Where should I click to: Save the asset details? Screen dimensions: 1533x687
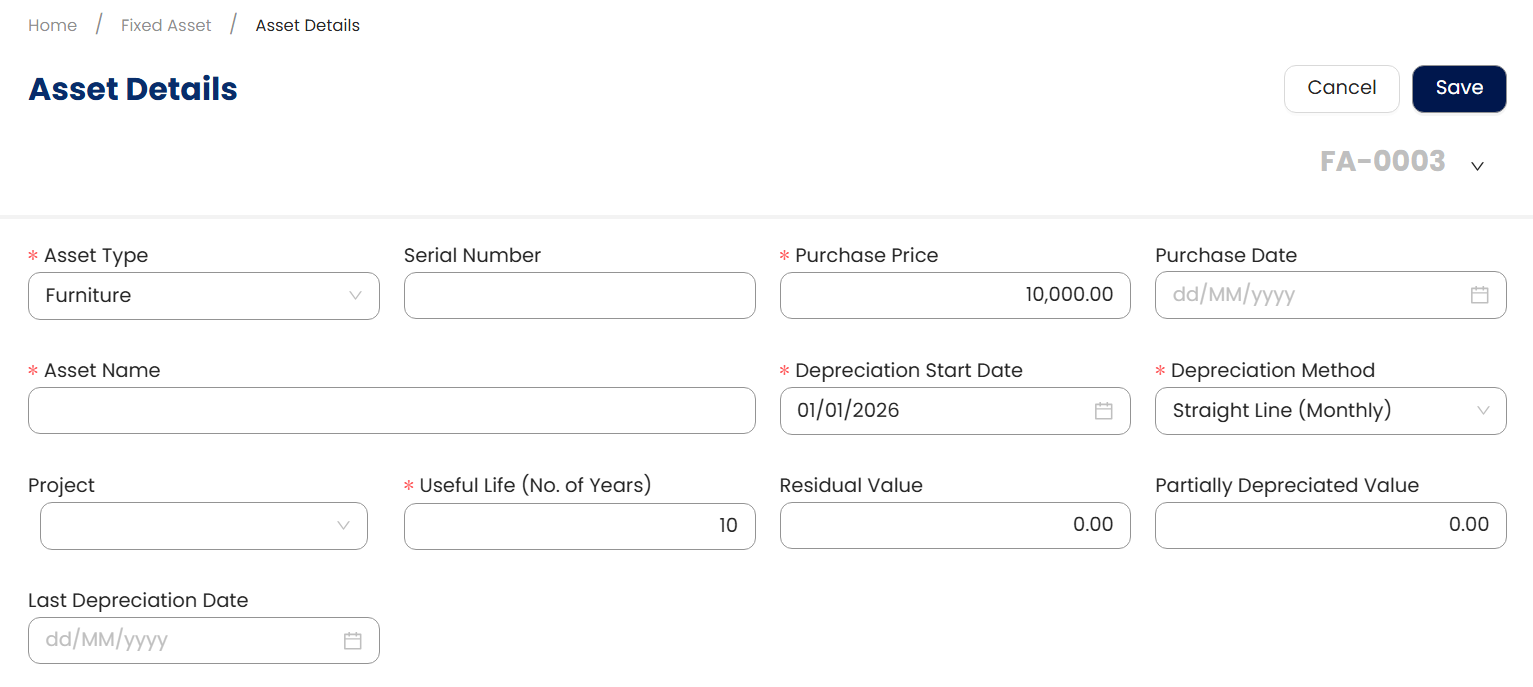pos(1458,88)
